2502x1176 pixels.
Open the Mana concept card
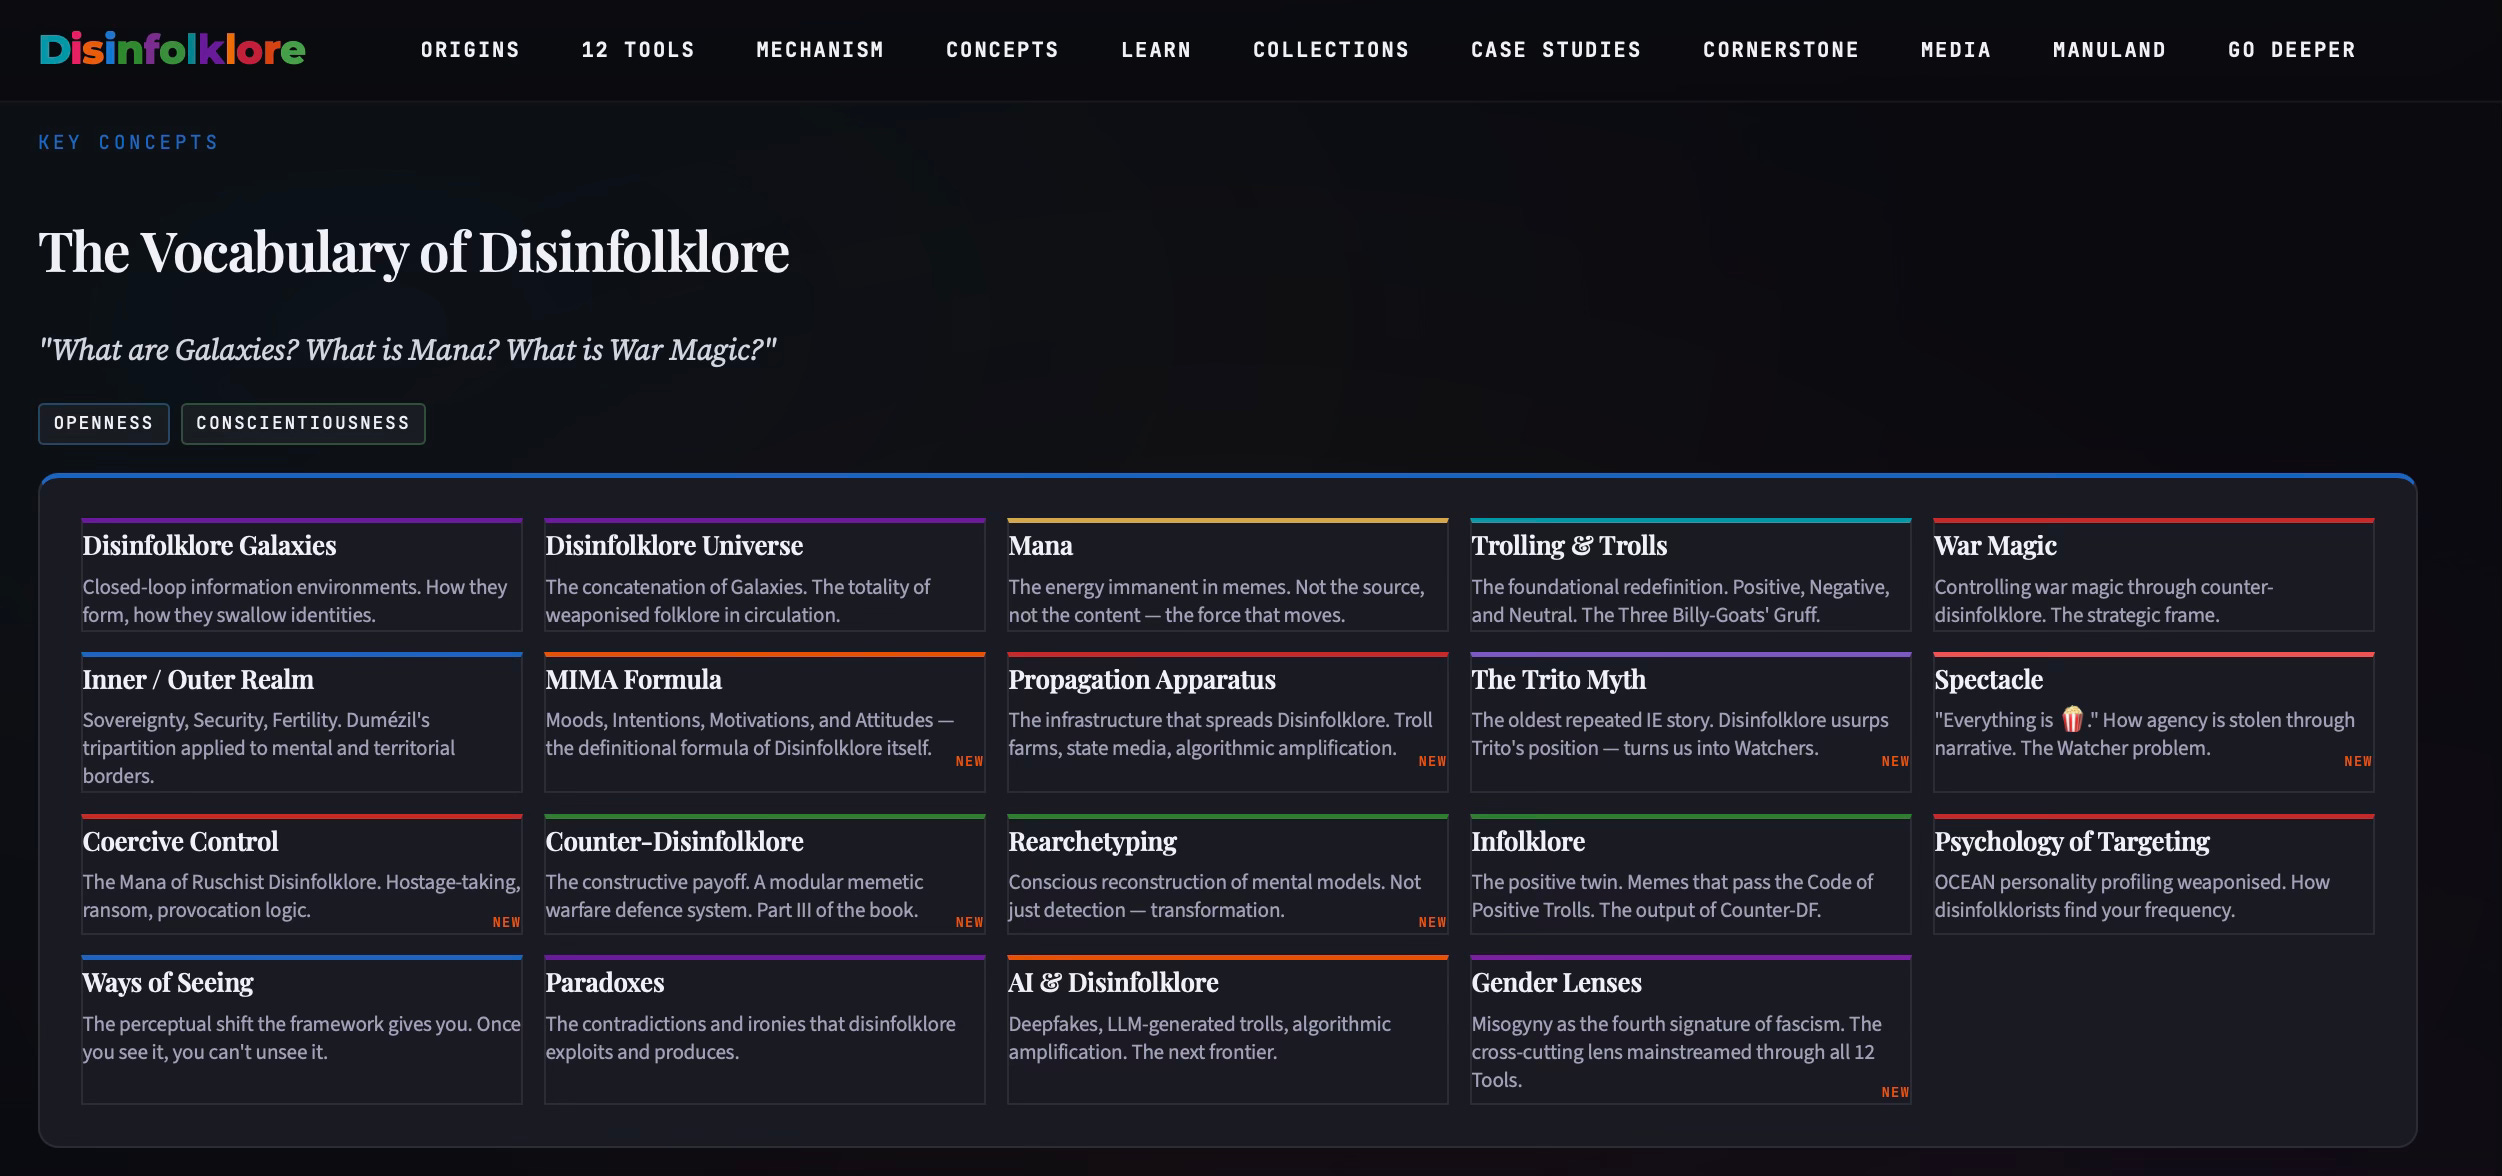(1227, 575)
